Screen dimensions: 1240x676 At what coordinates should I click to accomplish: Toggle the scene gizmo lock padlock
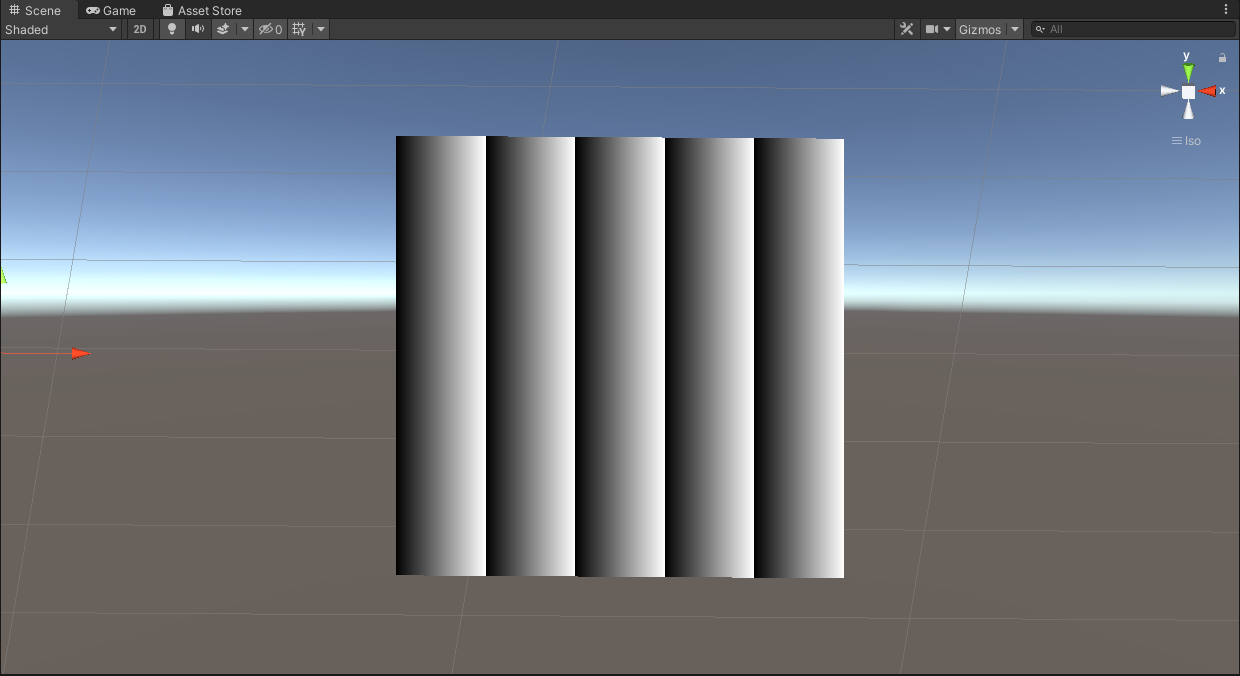(1222, 57)
